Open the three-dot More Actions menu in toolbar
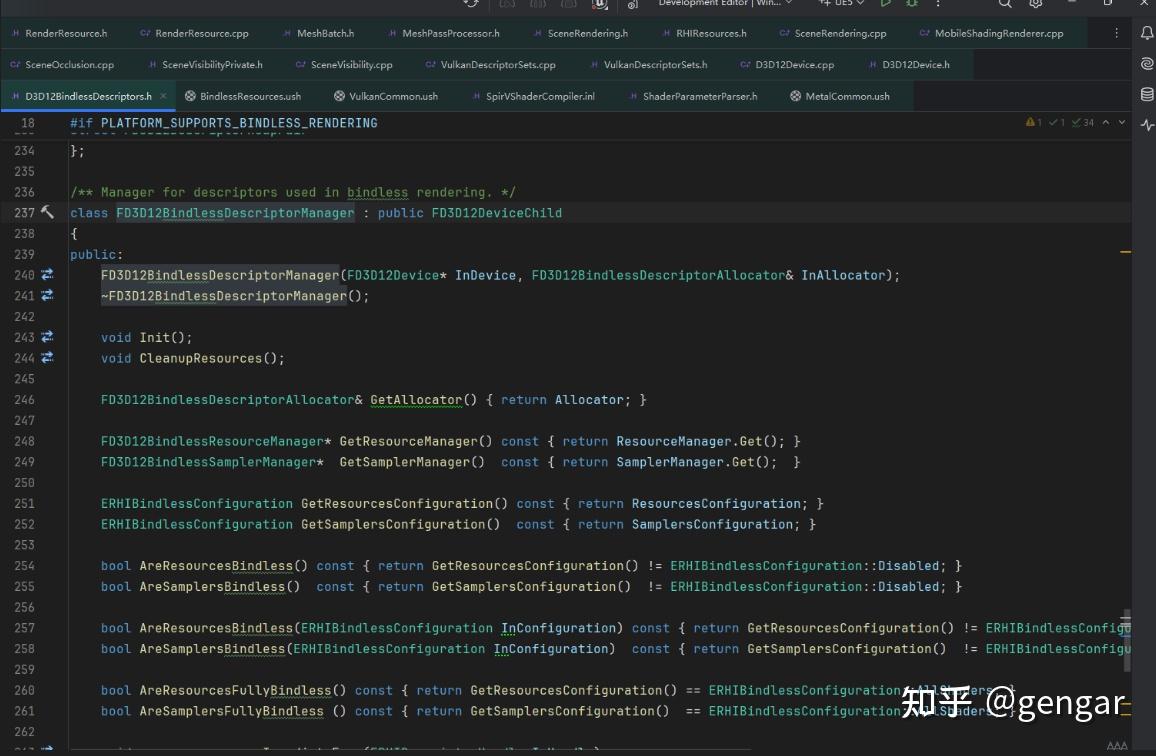Image resolution: width=1156 pixels, height=756 pixels. click(x=938, y=5)
